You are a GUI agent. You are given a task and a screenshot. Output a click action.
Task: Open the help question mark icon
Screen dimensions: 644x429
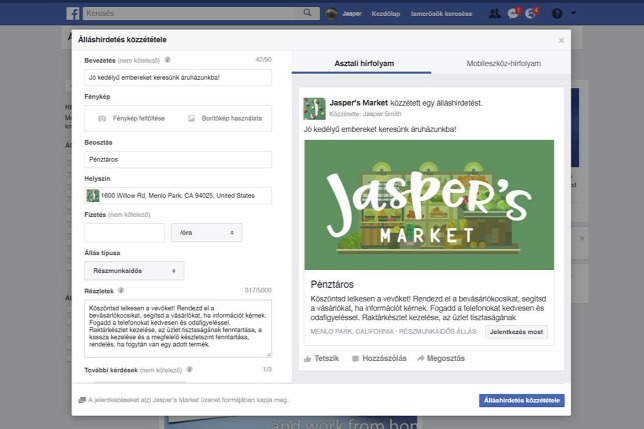pyautogui.click(x=557, y=14)
